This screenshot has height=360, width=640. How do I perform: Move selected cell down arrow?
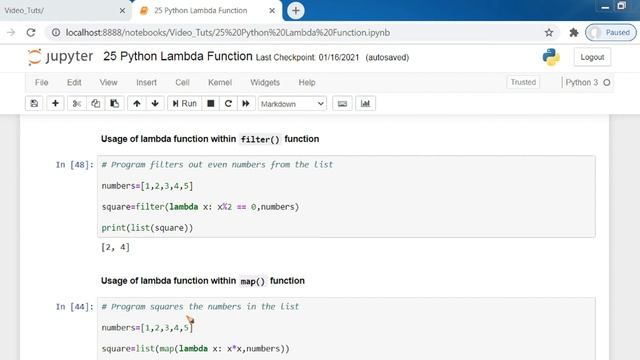click(155, 104)
